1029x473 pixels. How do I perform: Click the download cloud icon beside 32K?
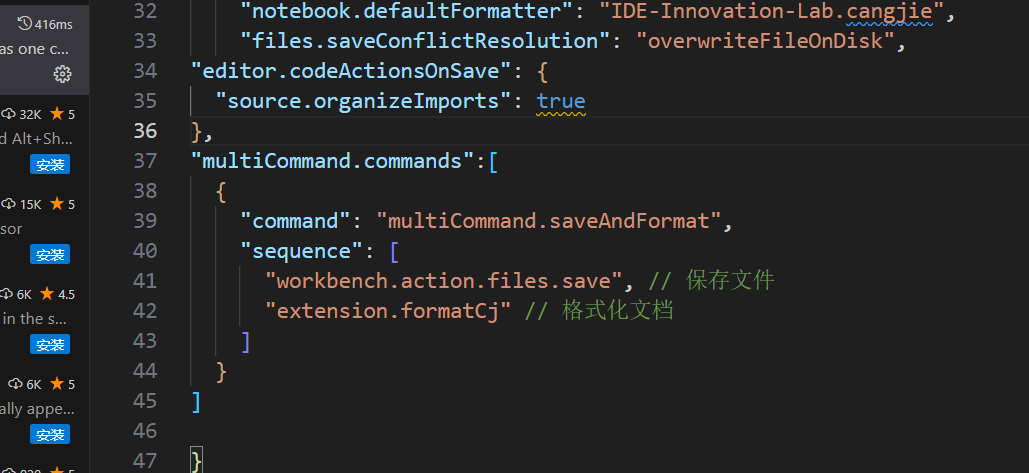pos(9,114)
